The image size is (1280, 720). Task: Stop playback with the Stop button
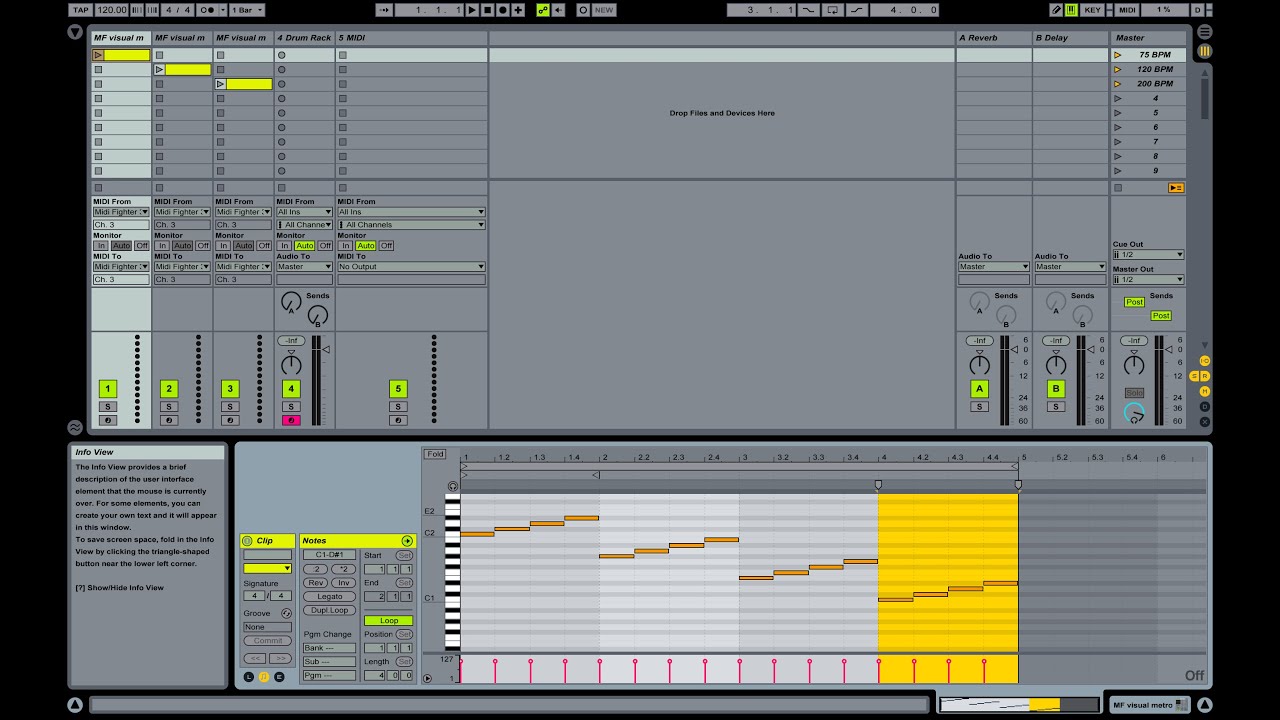[x=487, y=10]
